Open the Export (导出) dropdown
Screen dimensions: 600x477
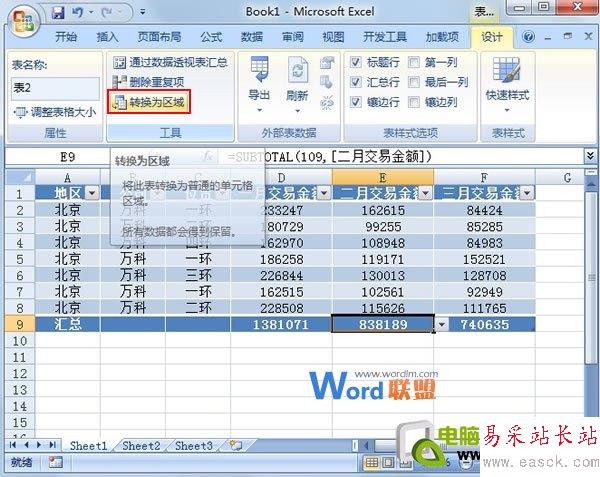[259, 85]
